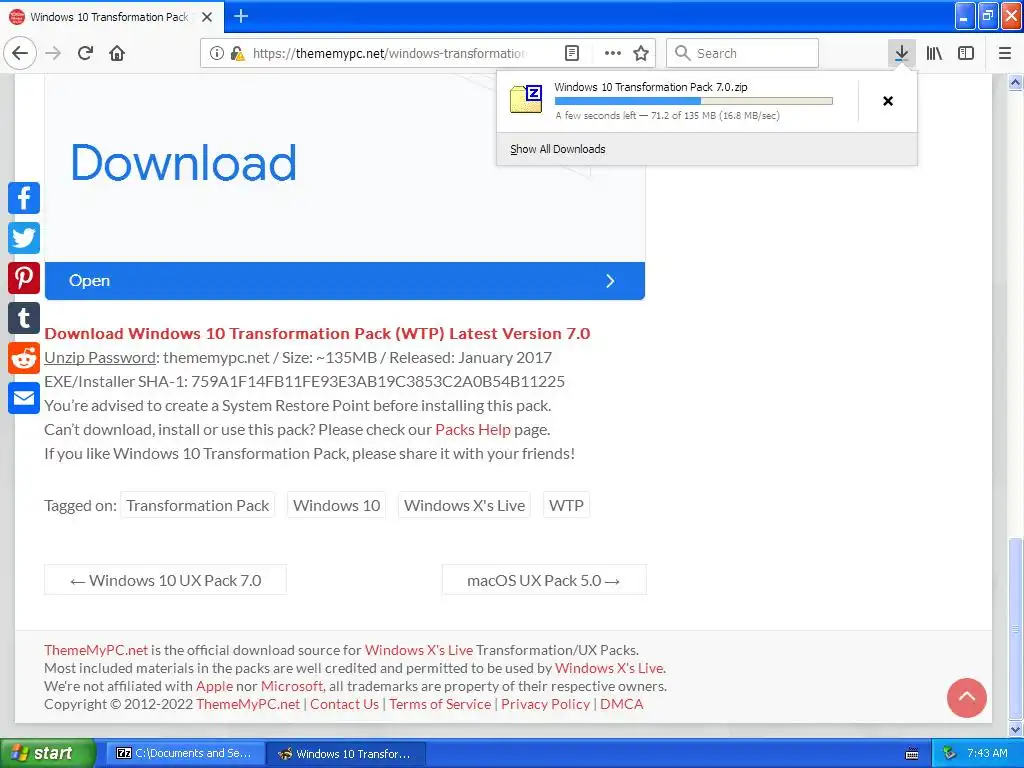The height and width of the screenshot is (768, 1024).
Task: Click the 7:43 AM clock
Action: 987,753
